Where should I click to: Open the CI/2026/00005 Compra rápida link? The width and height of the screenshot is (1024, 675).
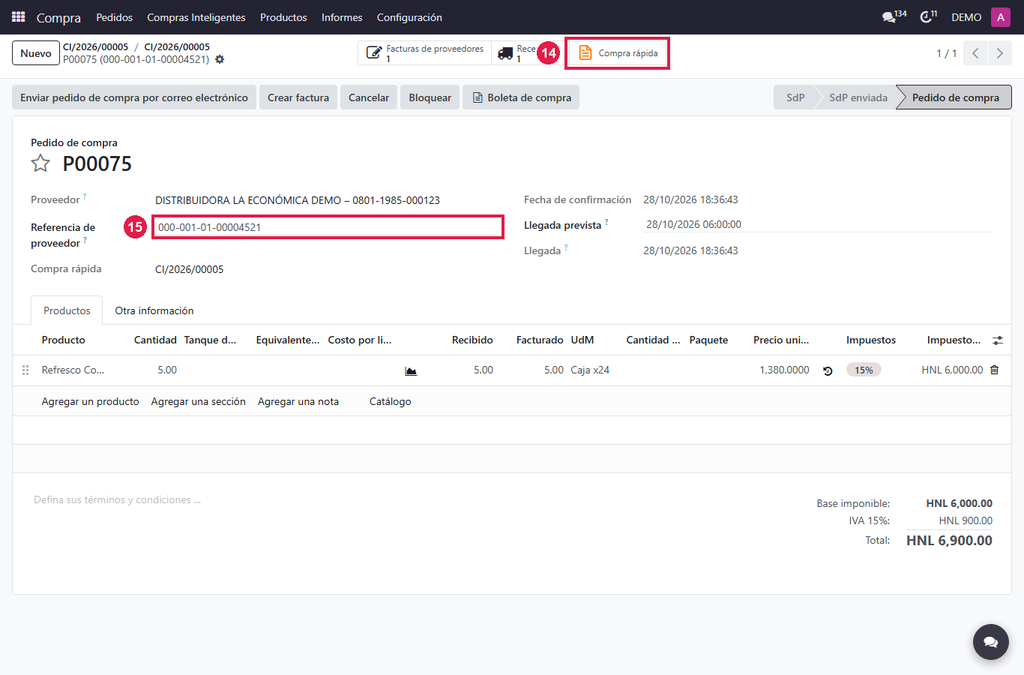(x=189, y=270)
